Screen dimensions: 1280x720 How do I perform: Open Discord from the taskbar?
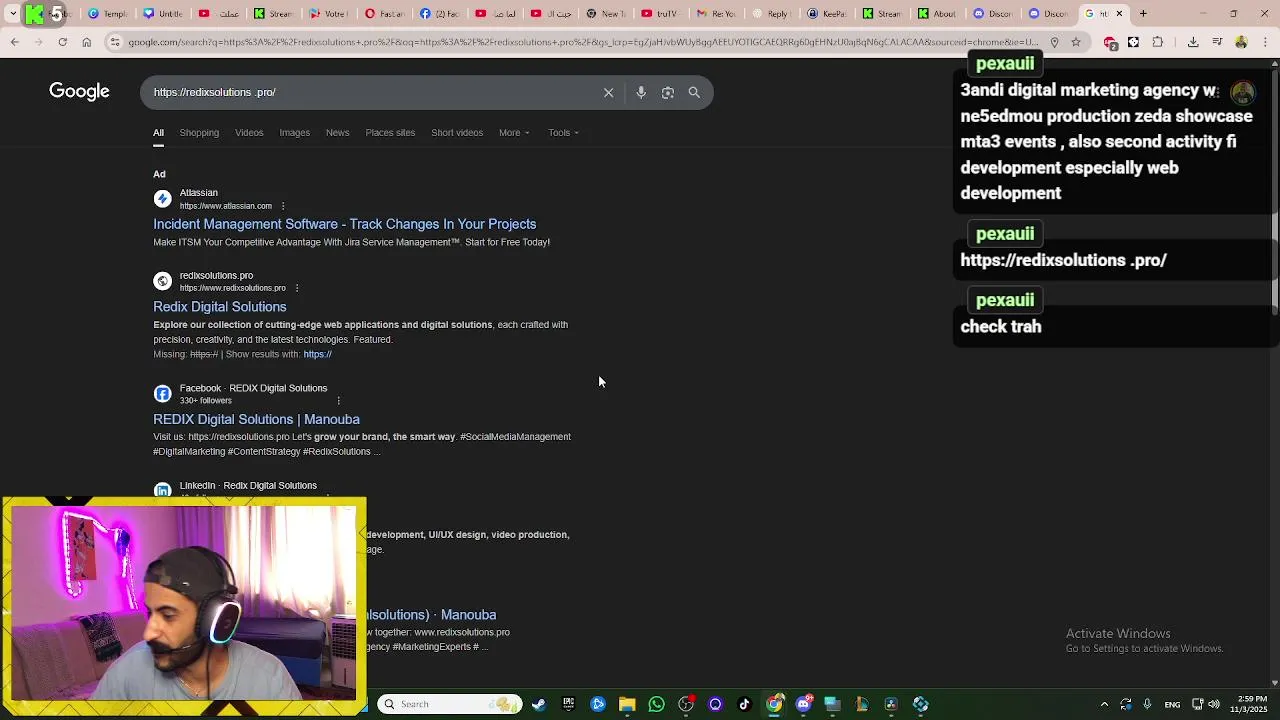point(803,704)
